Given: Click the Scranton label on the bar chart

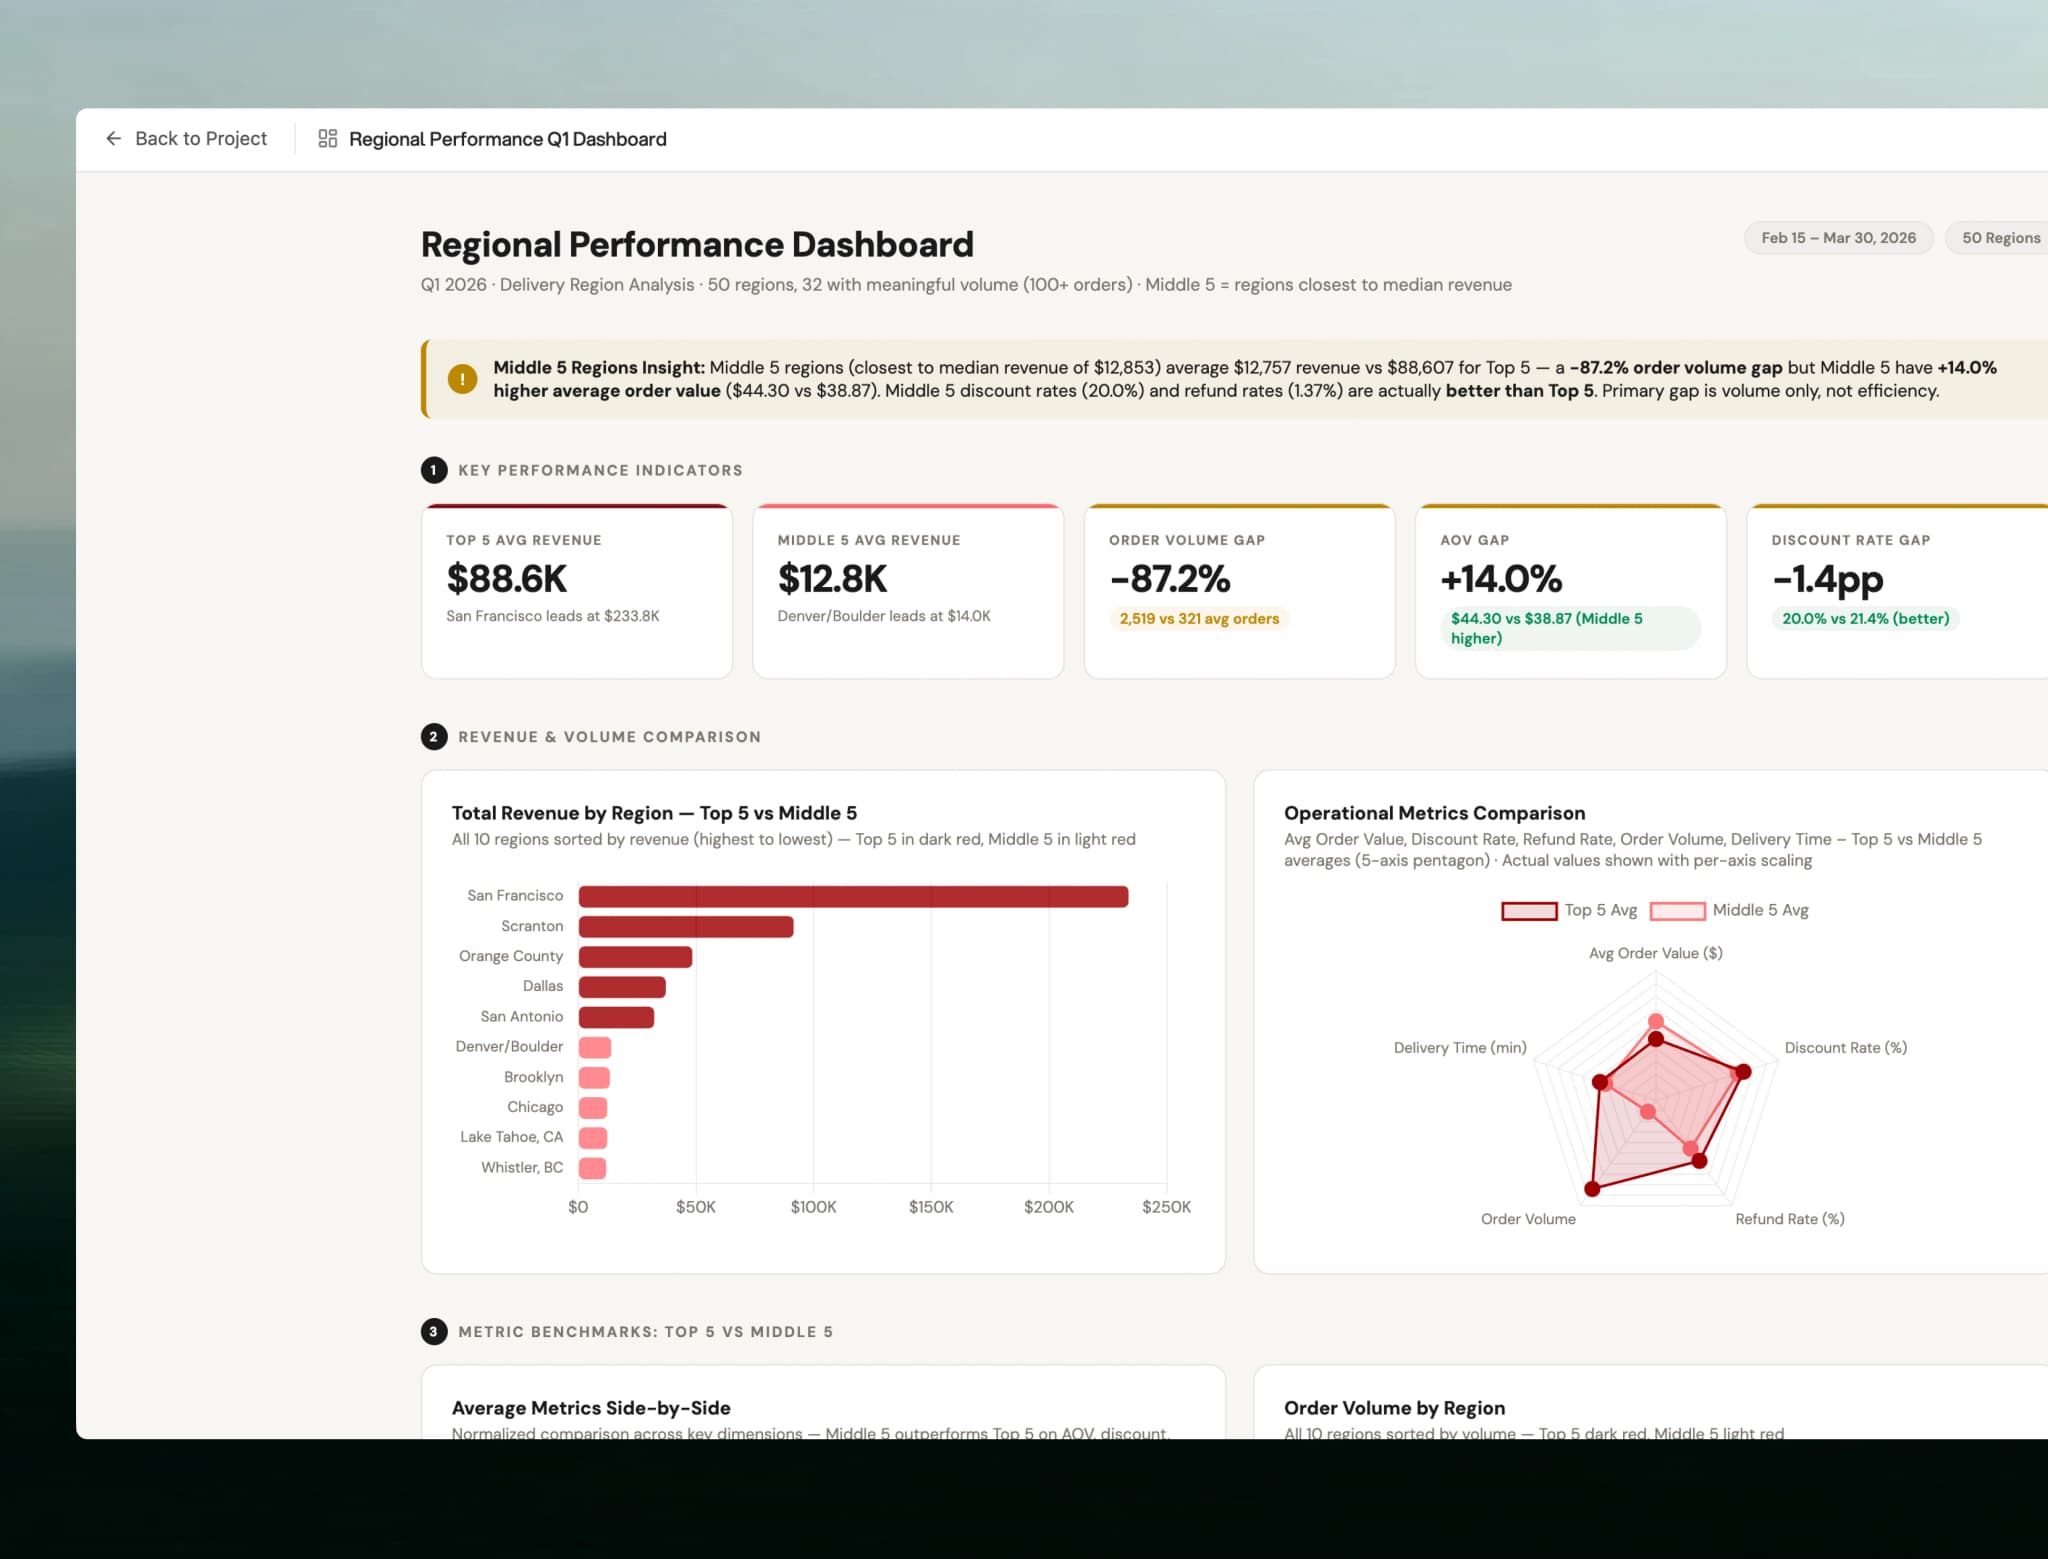Looking at the screenshot, I should pos(532,926).
